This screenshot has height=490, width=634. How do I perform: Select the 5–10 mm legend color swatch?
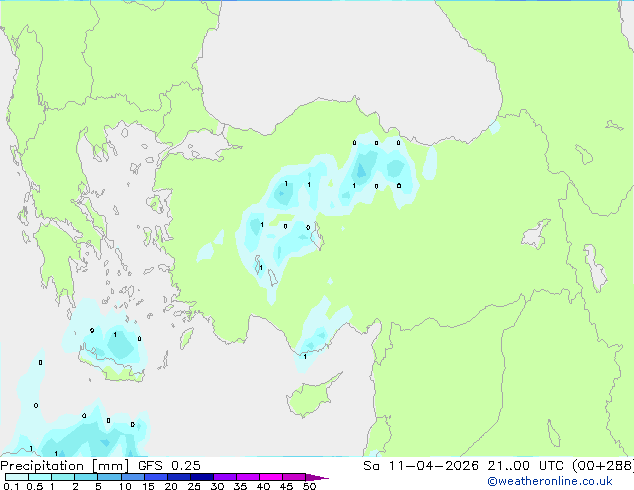tap(110, 477)
